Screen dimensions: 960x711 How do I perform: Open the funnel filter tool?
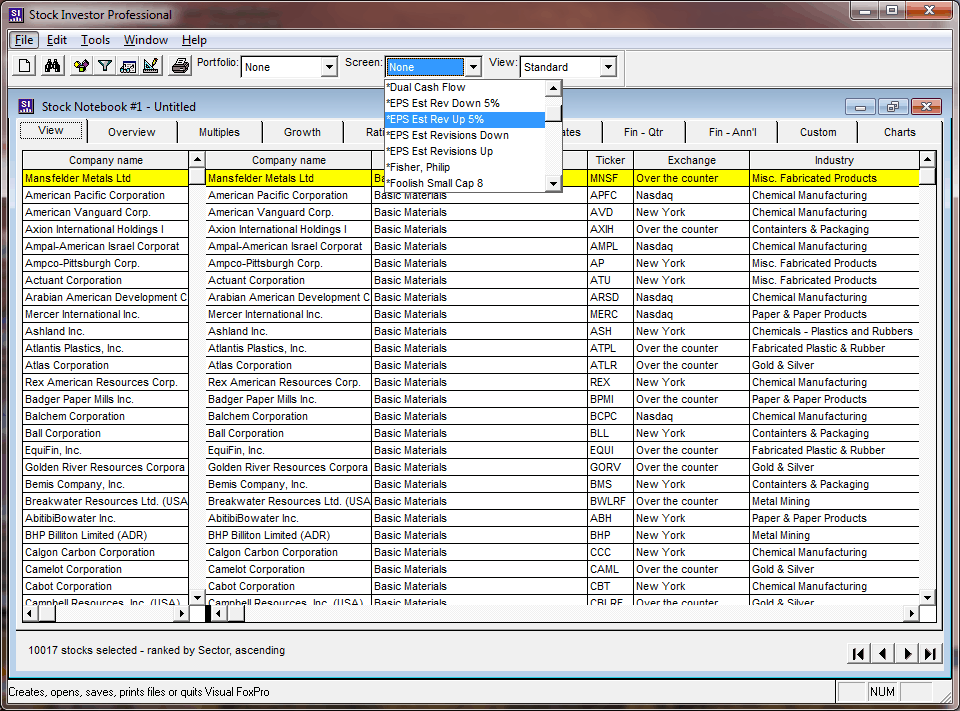tap(104, 67)
